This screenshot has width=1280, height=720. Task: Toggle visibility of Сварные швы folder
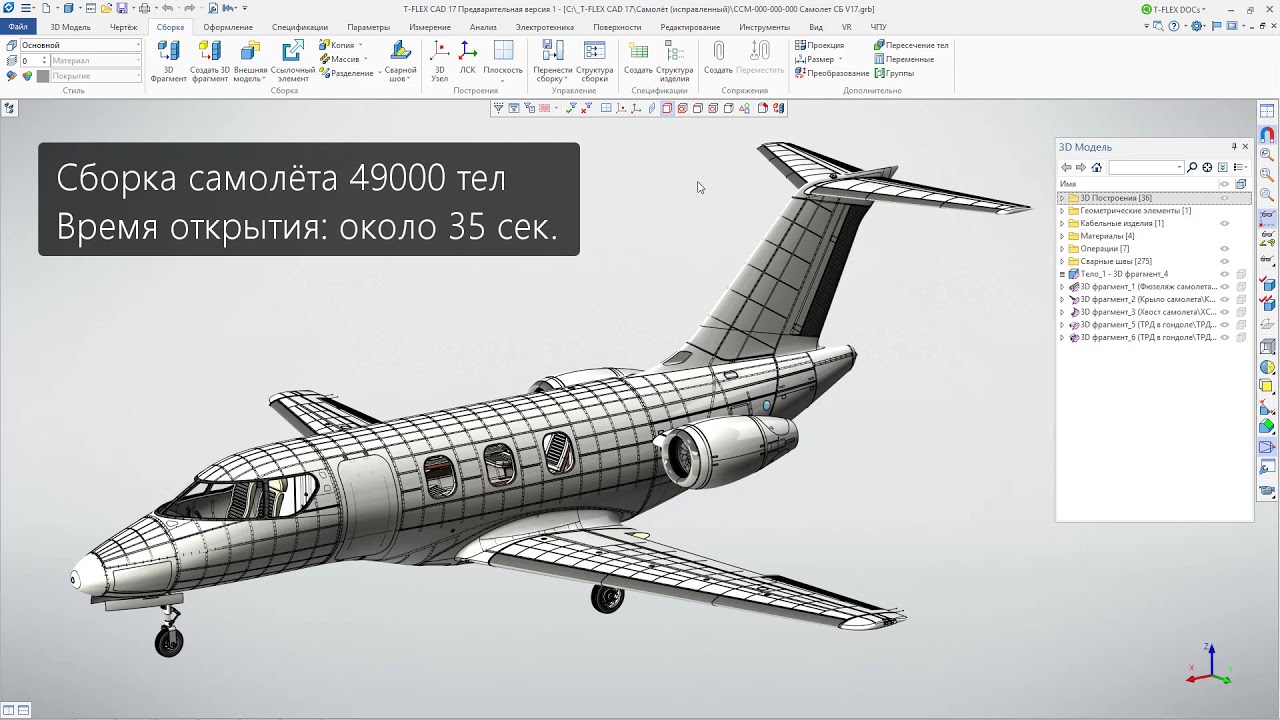(x=1224, y=261)
